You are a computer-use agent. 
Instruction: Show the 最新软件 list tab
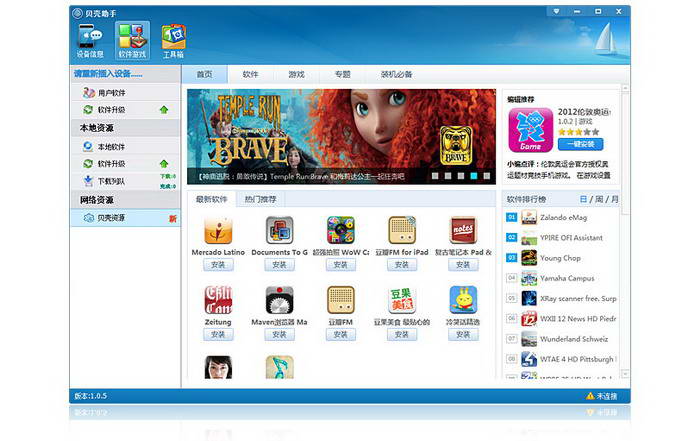click(211, 199)
